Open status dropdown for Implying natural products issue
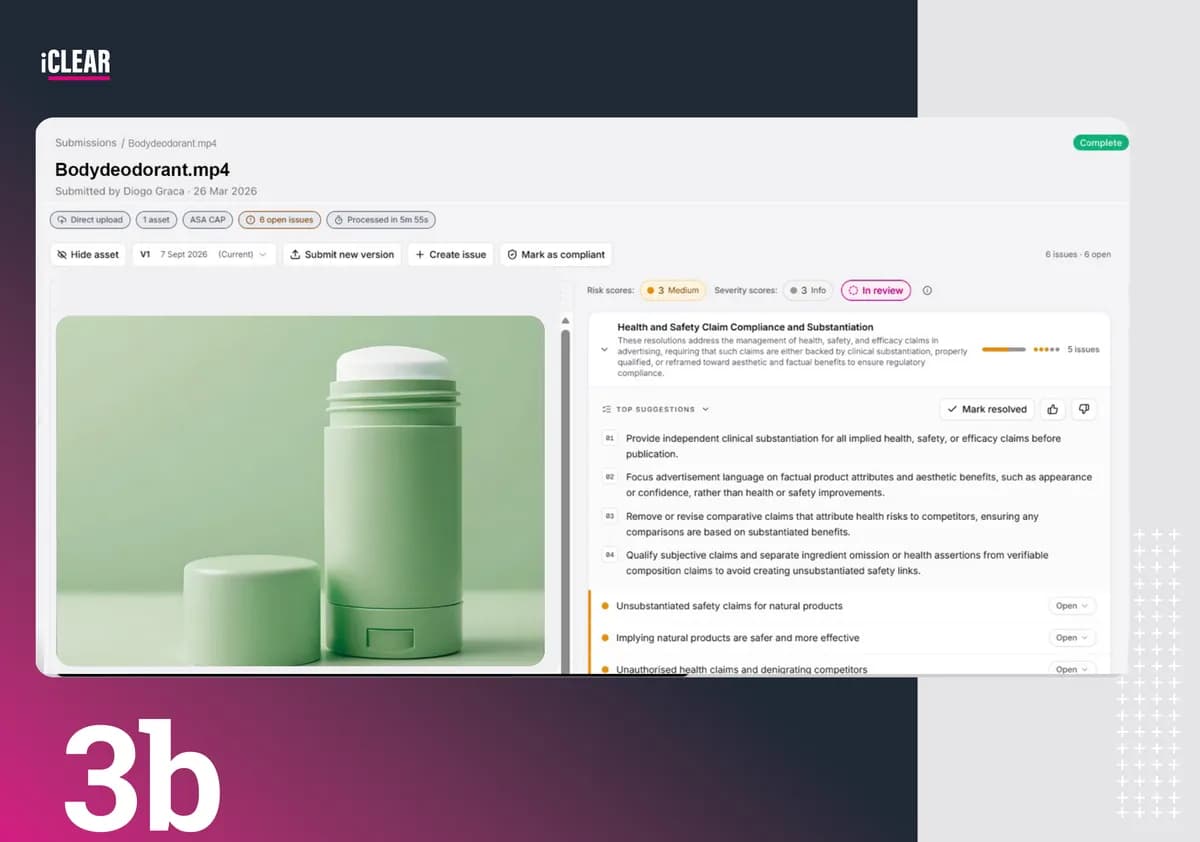This screenshot has width=1200, height=842. pos(1072,638)
